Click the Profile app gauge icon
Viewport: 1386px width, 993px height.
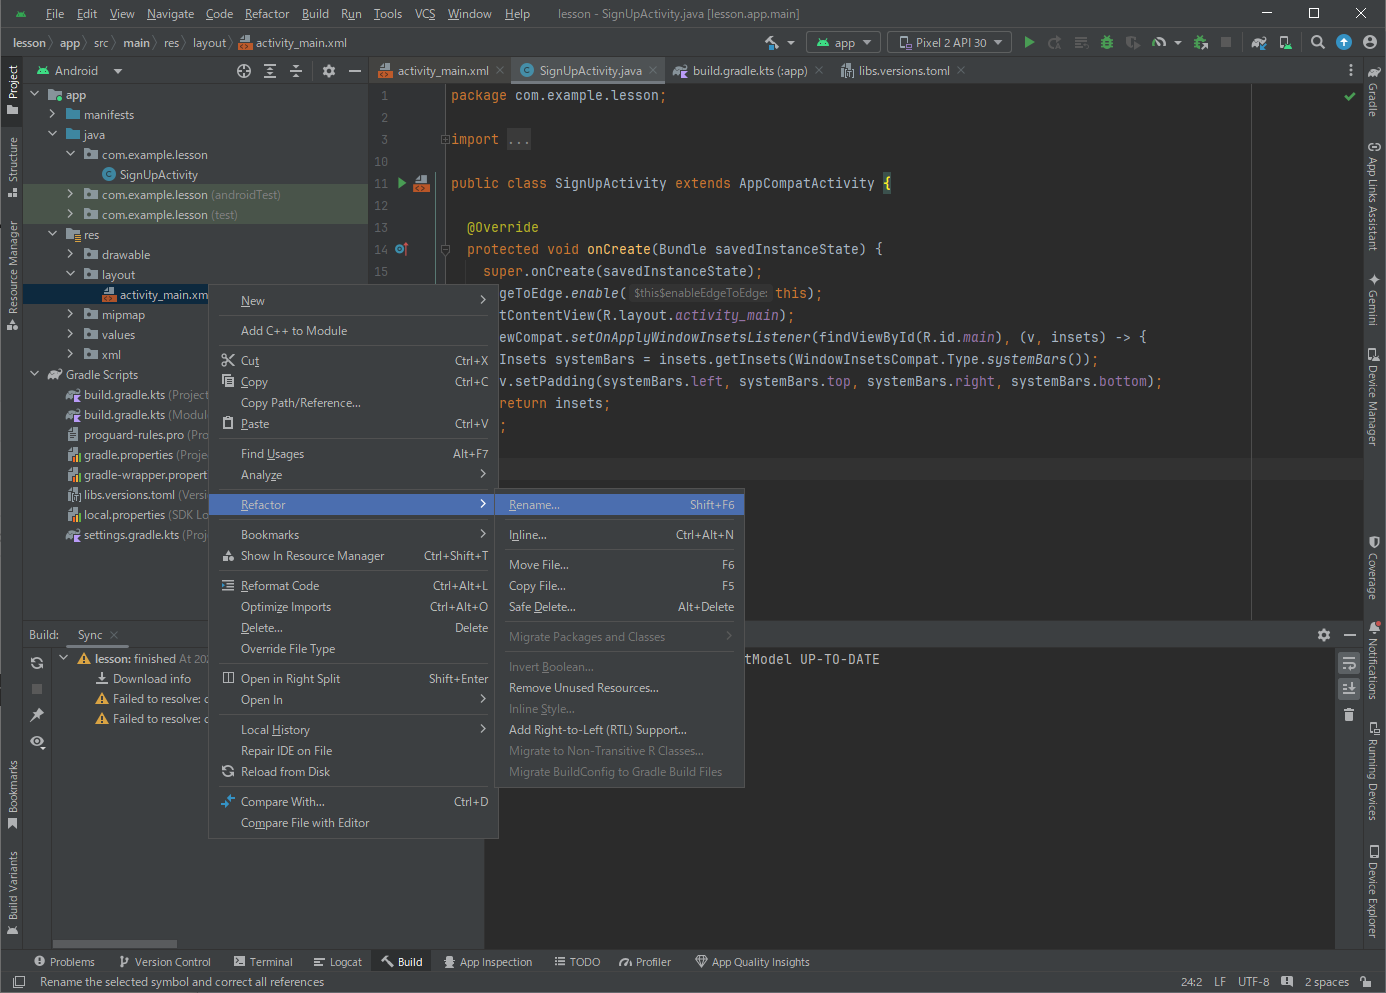tap(1159, 42)
